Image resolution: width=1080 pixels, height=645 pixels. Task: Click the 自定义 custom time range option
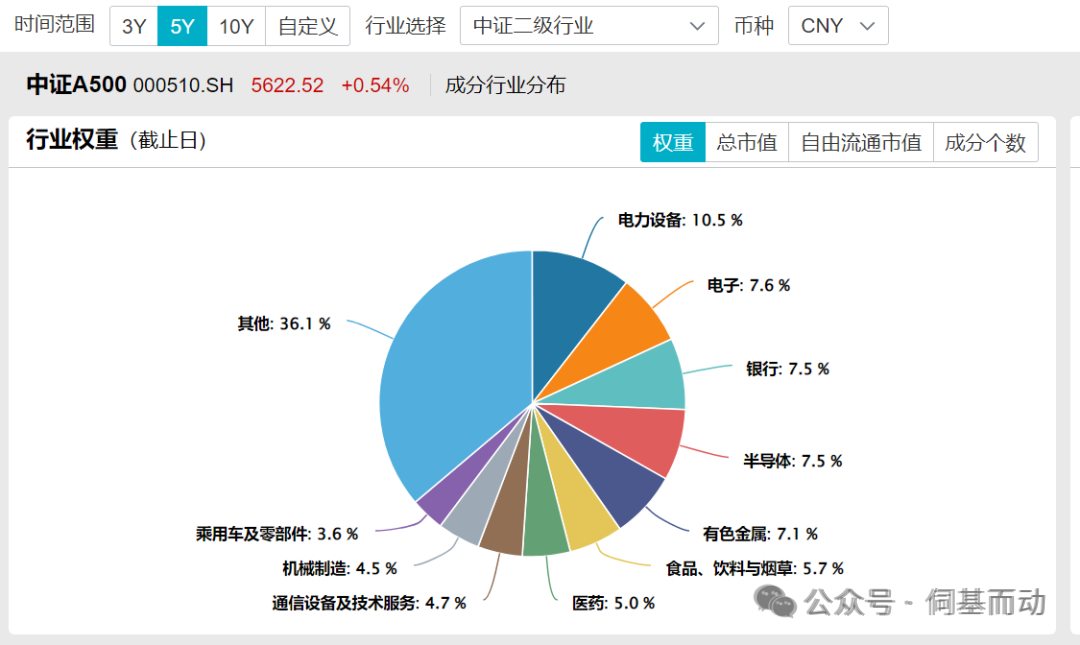(x=307, y=26)
